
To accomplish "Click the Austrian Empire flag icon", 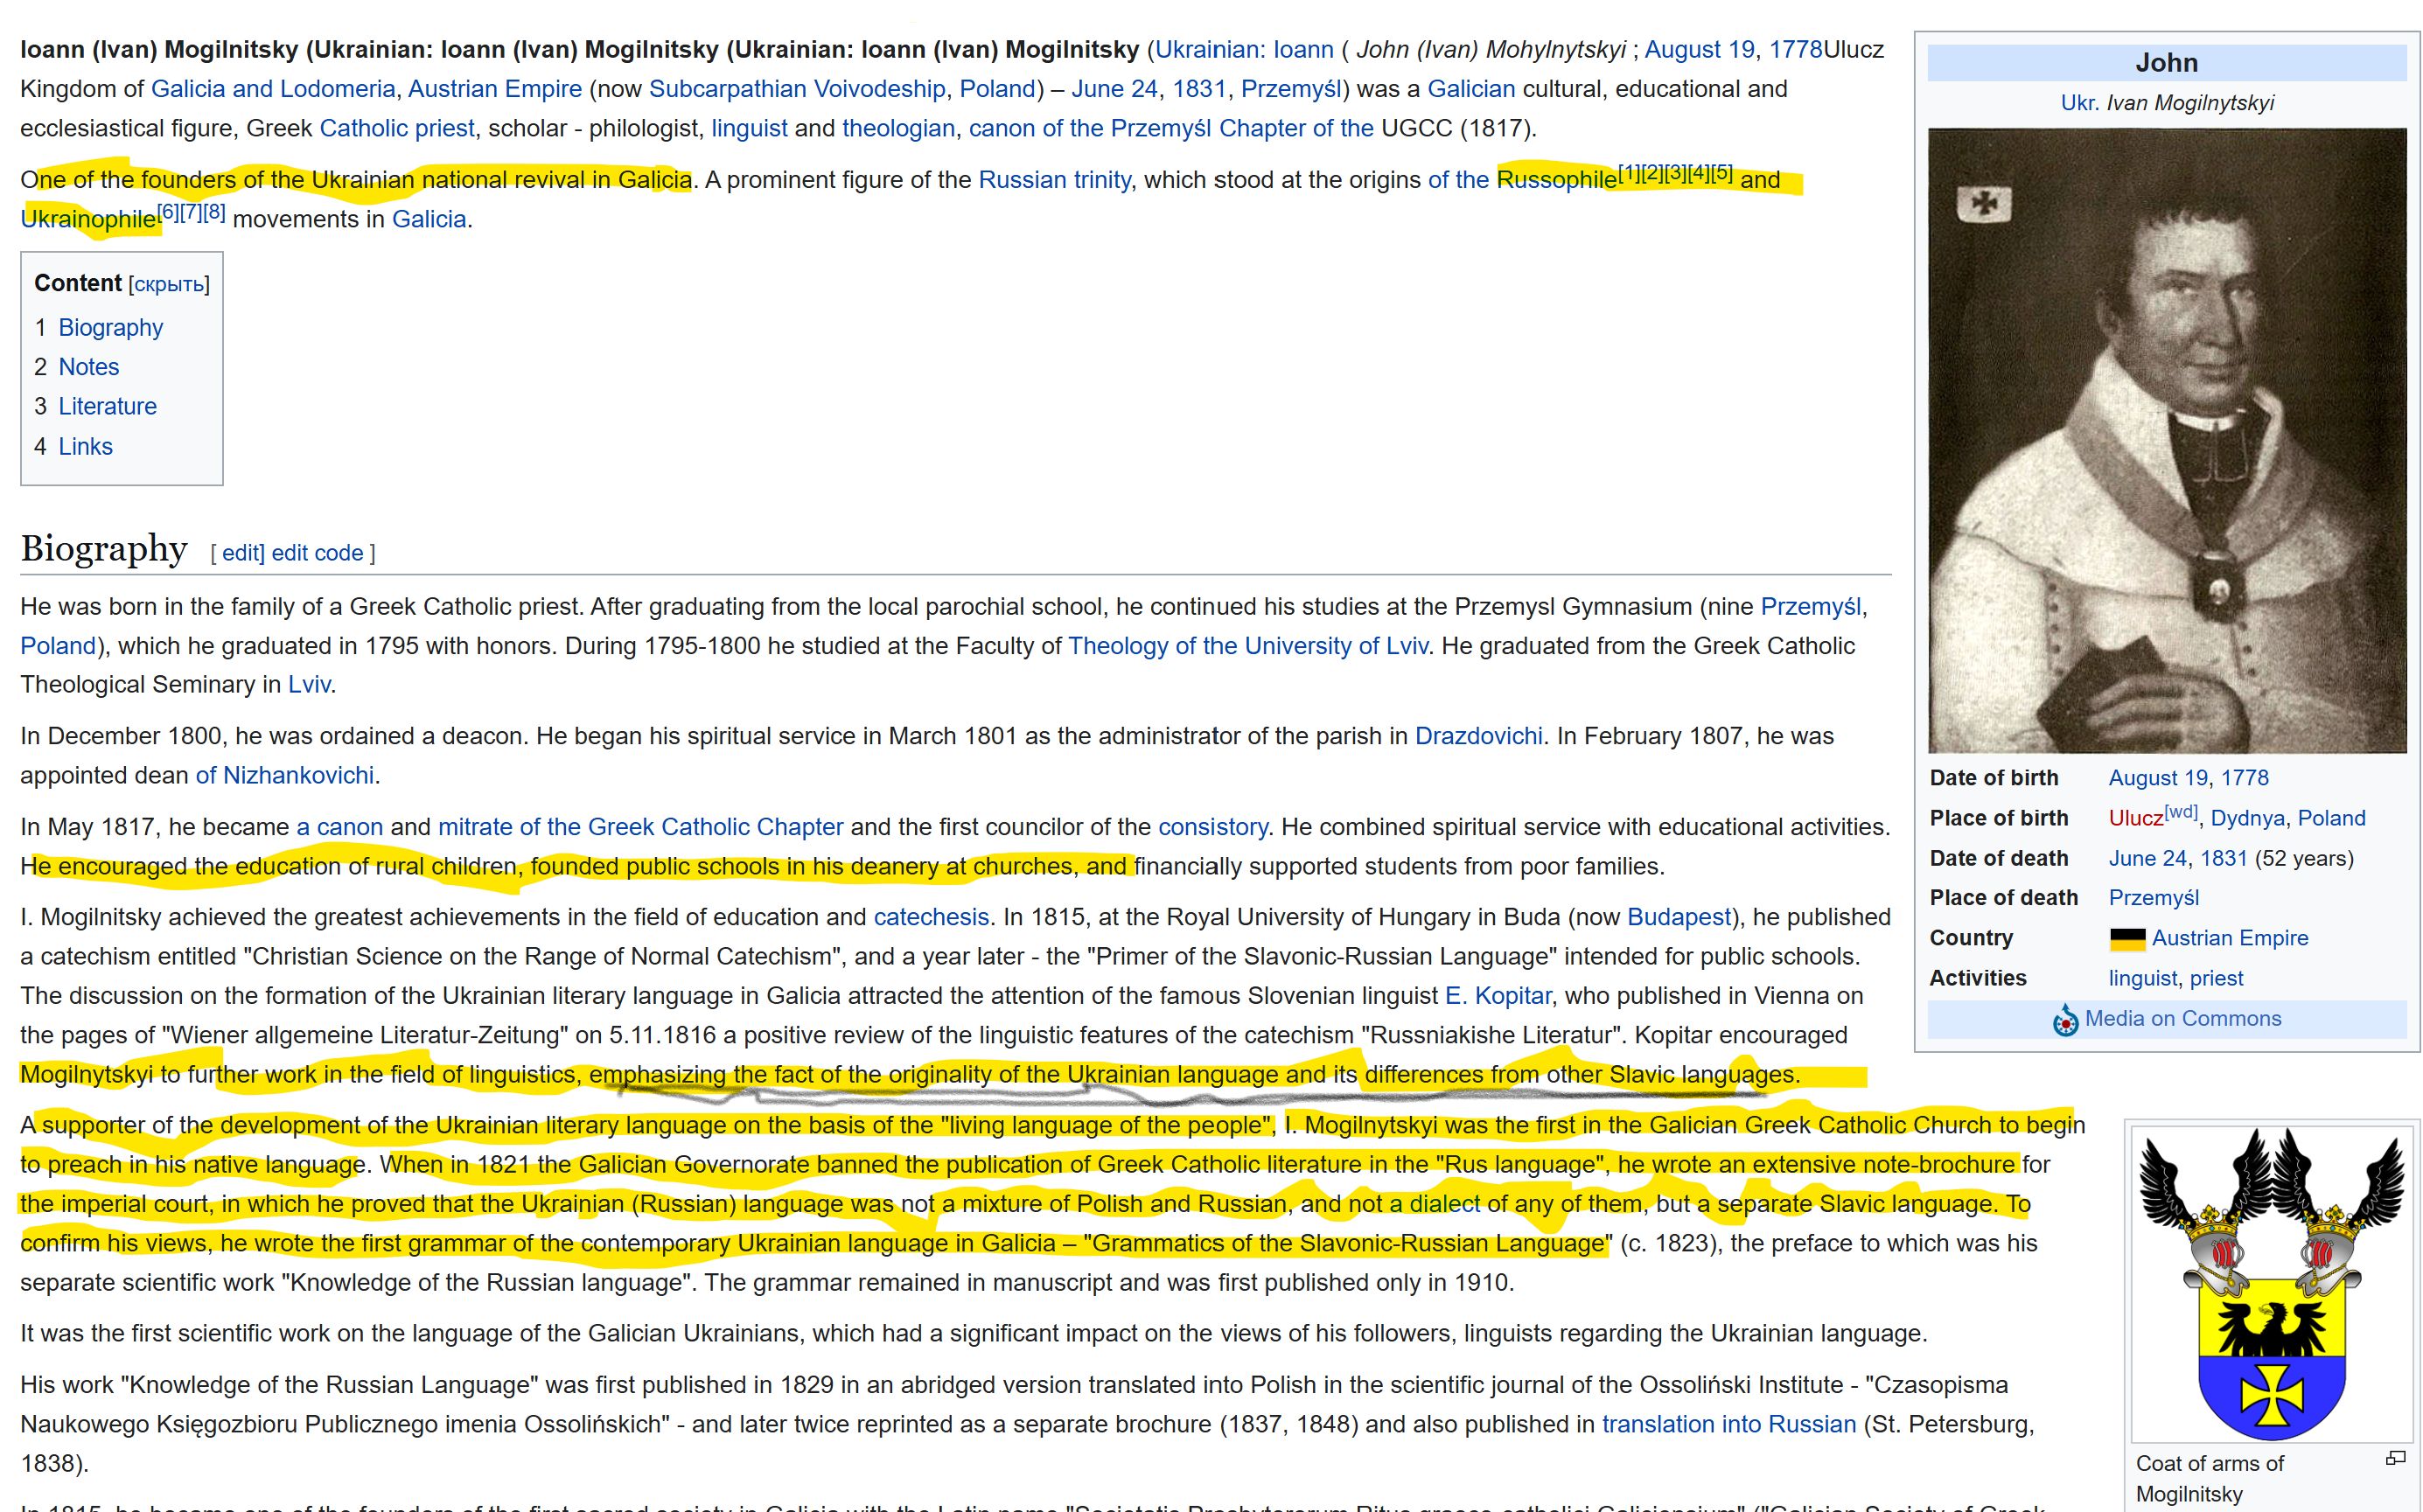I will pos(2127,938).
